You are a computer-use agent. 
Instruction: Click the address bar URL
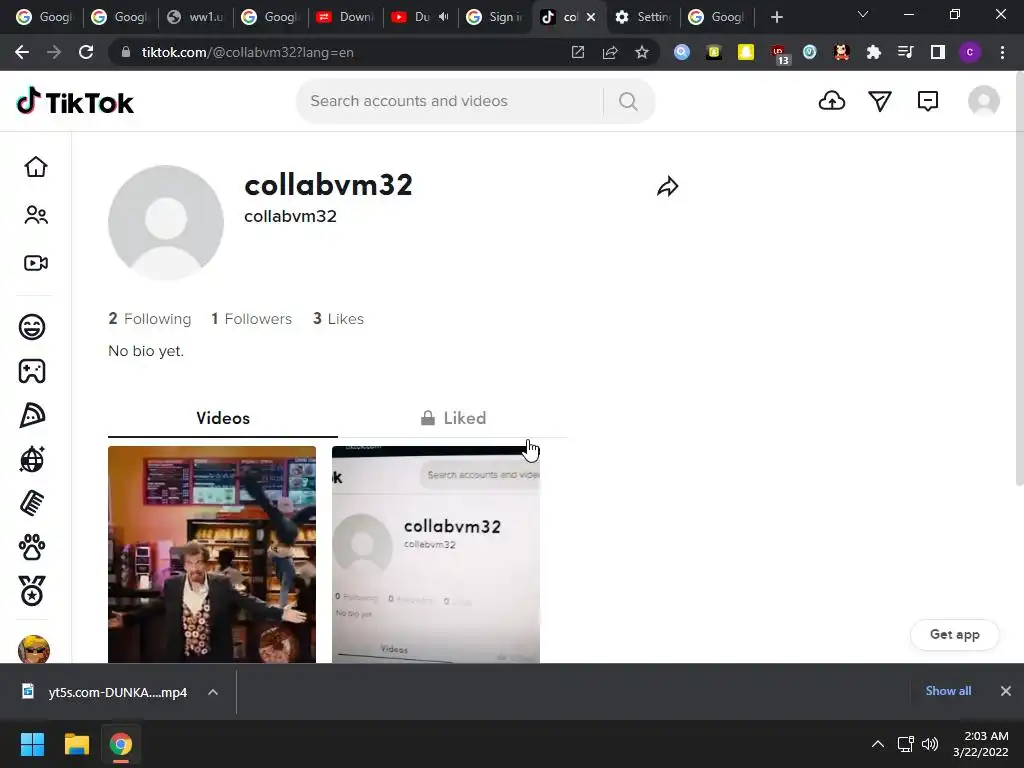[248, 52]
